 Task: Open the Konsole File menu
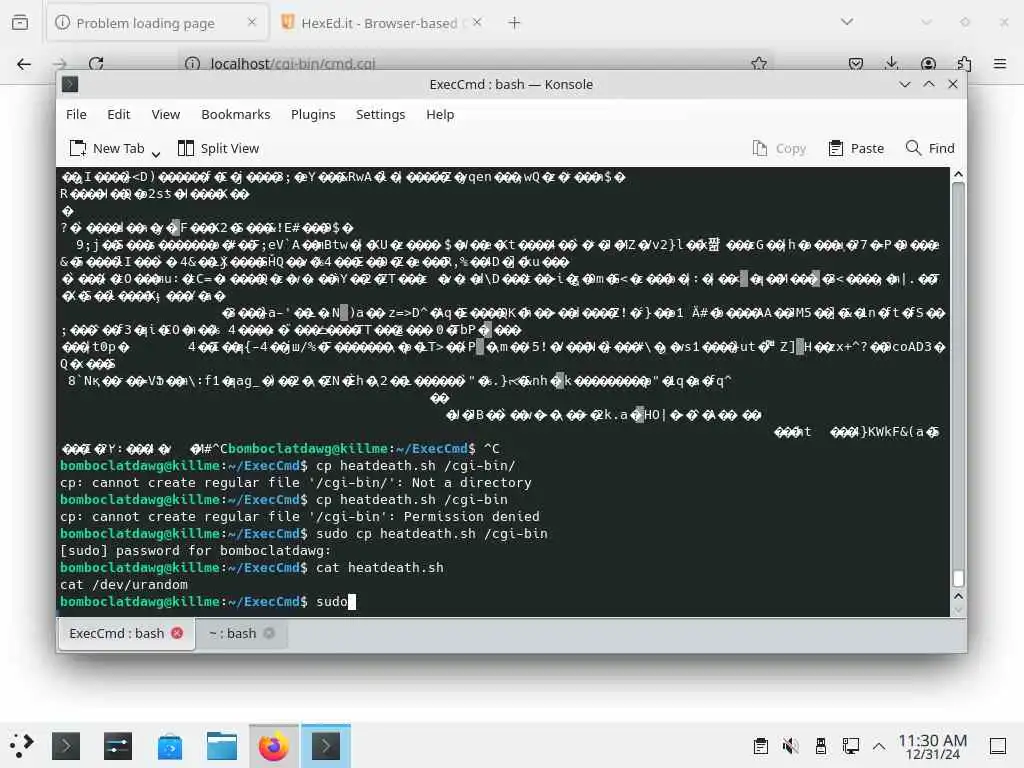pos(76,114)
